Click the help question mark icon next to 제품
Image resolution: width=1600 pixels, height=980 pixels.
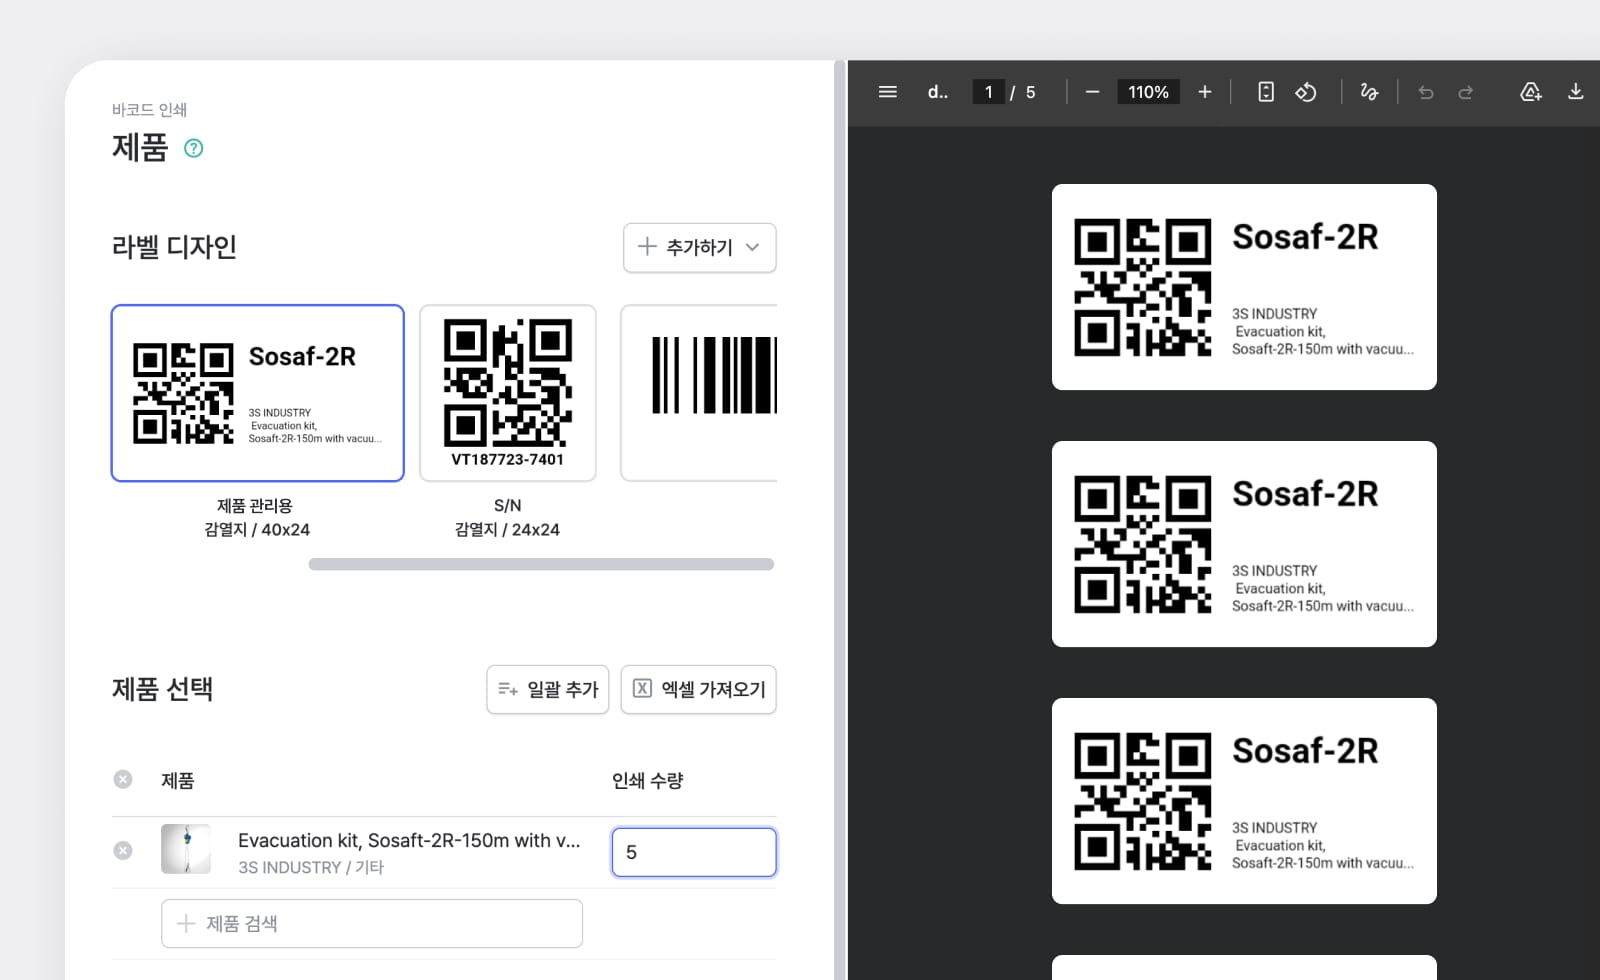click(x=194, y=148)
